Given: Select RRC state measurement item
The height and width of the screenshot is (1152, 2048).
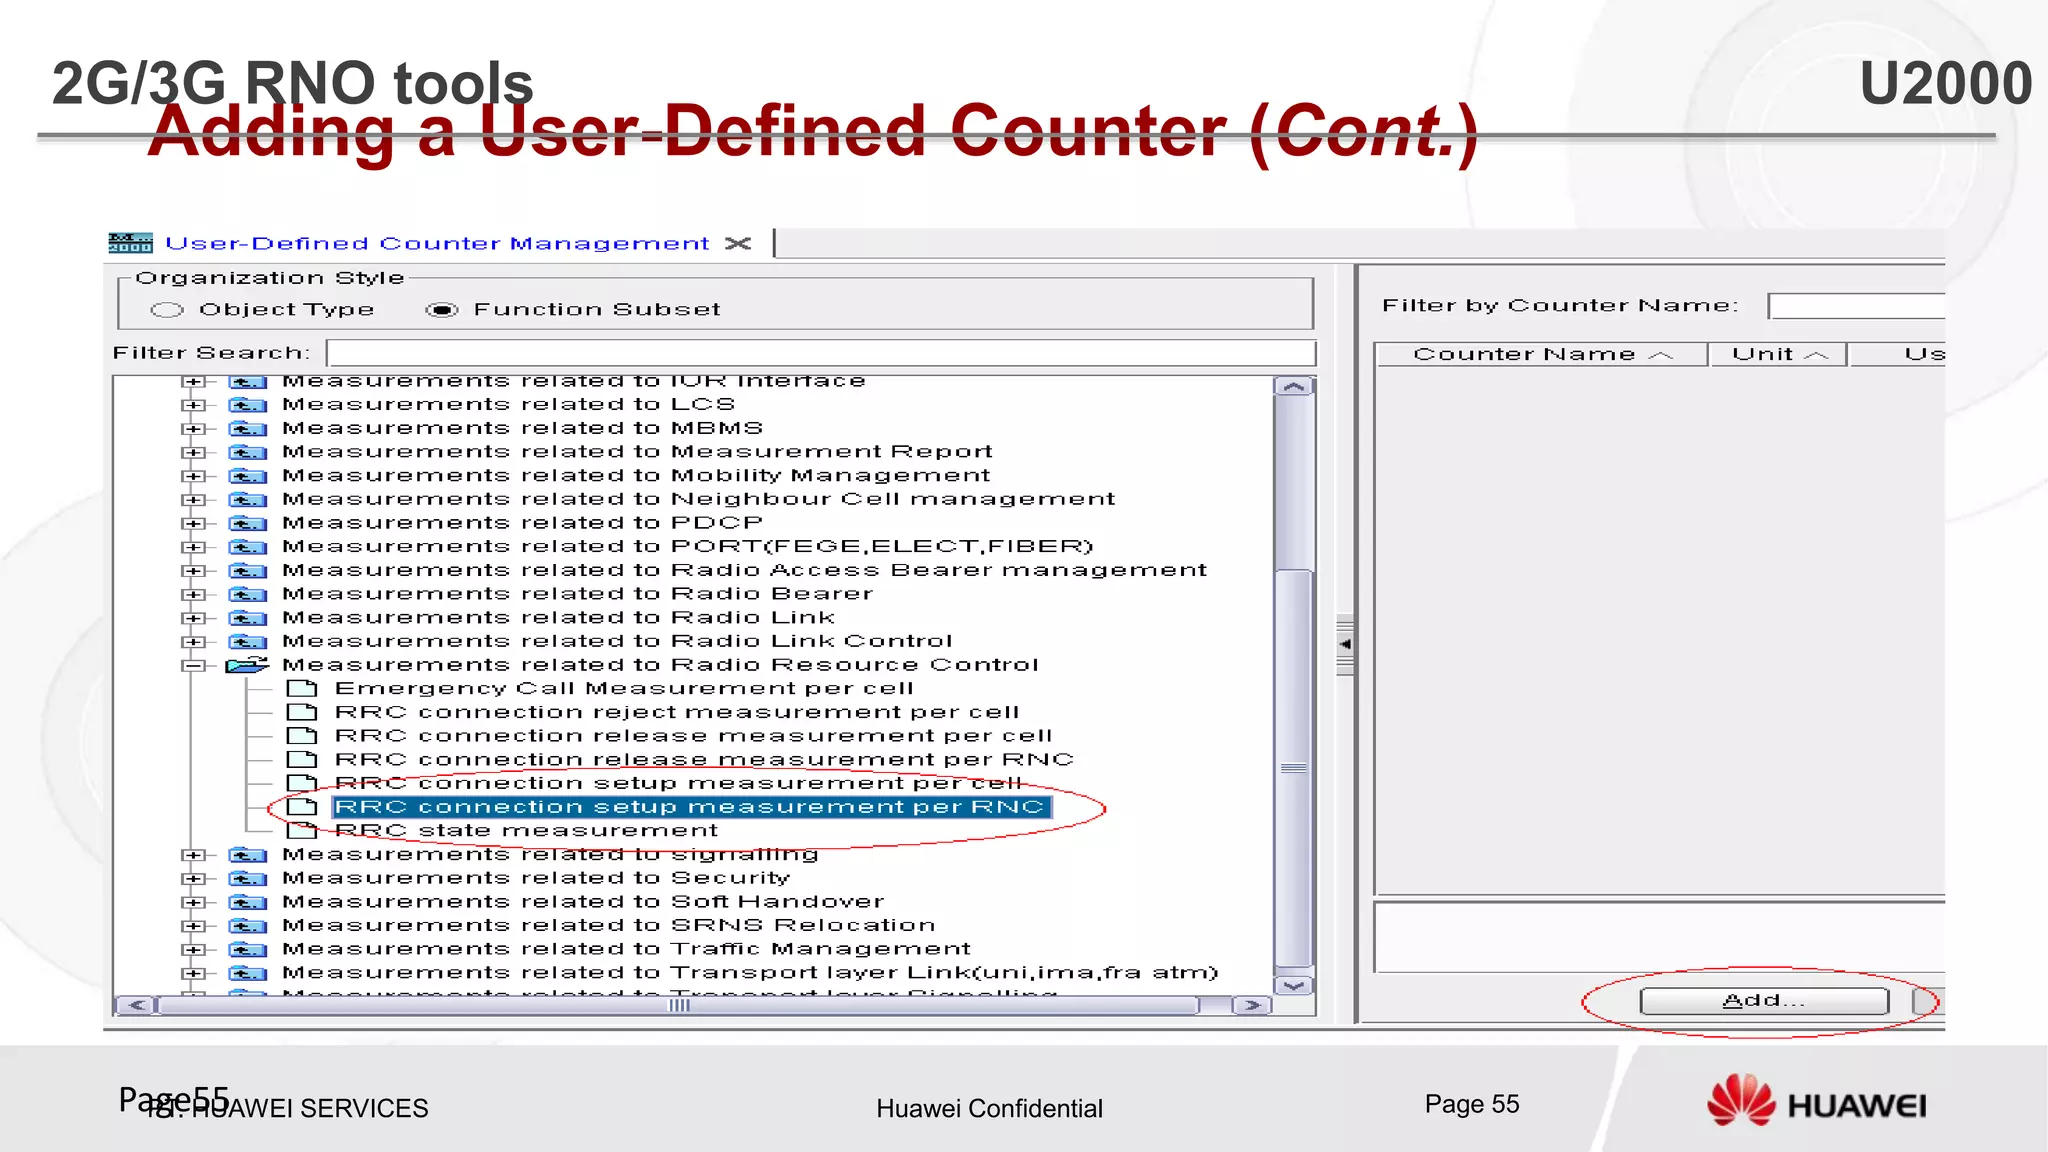Looking at the screenshot, I should pos(526,831).
